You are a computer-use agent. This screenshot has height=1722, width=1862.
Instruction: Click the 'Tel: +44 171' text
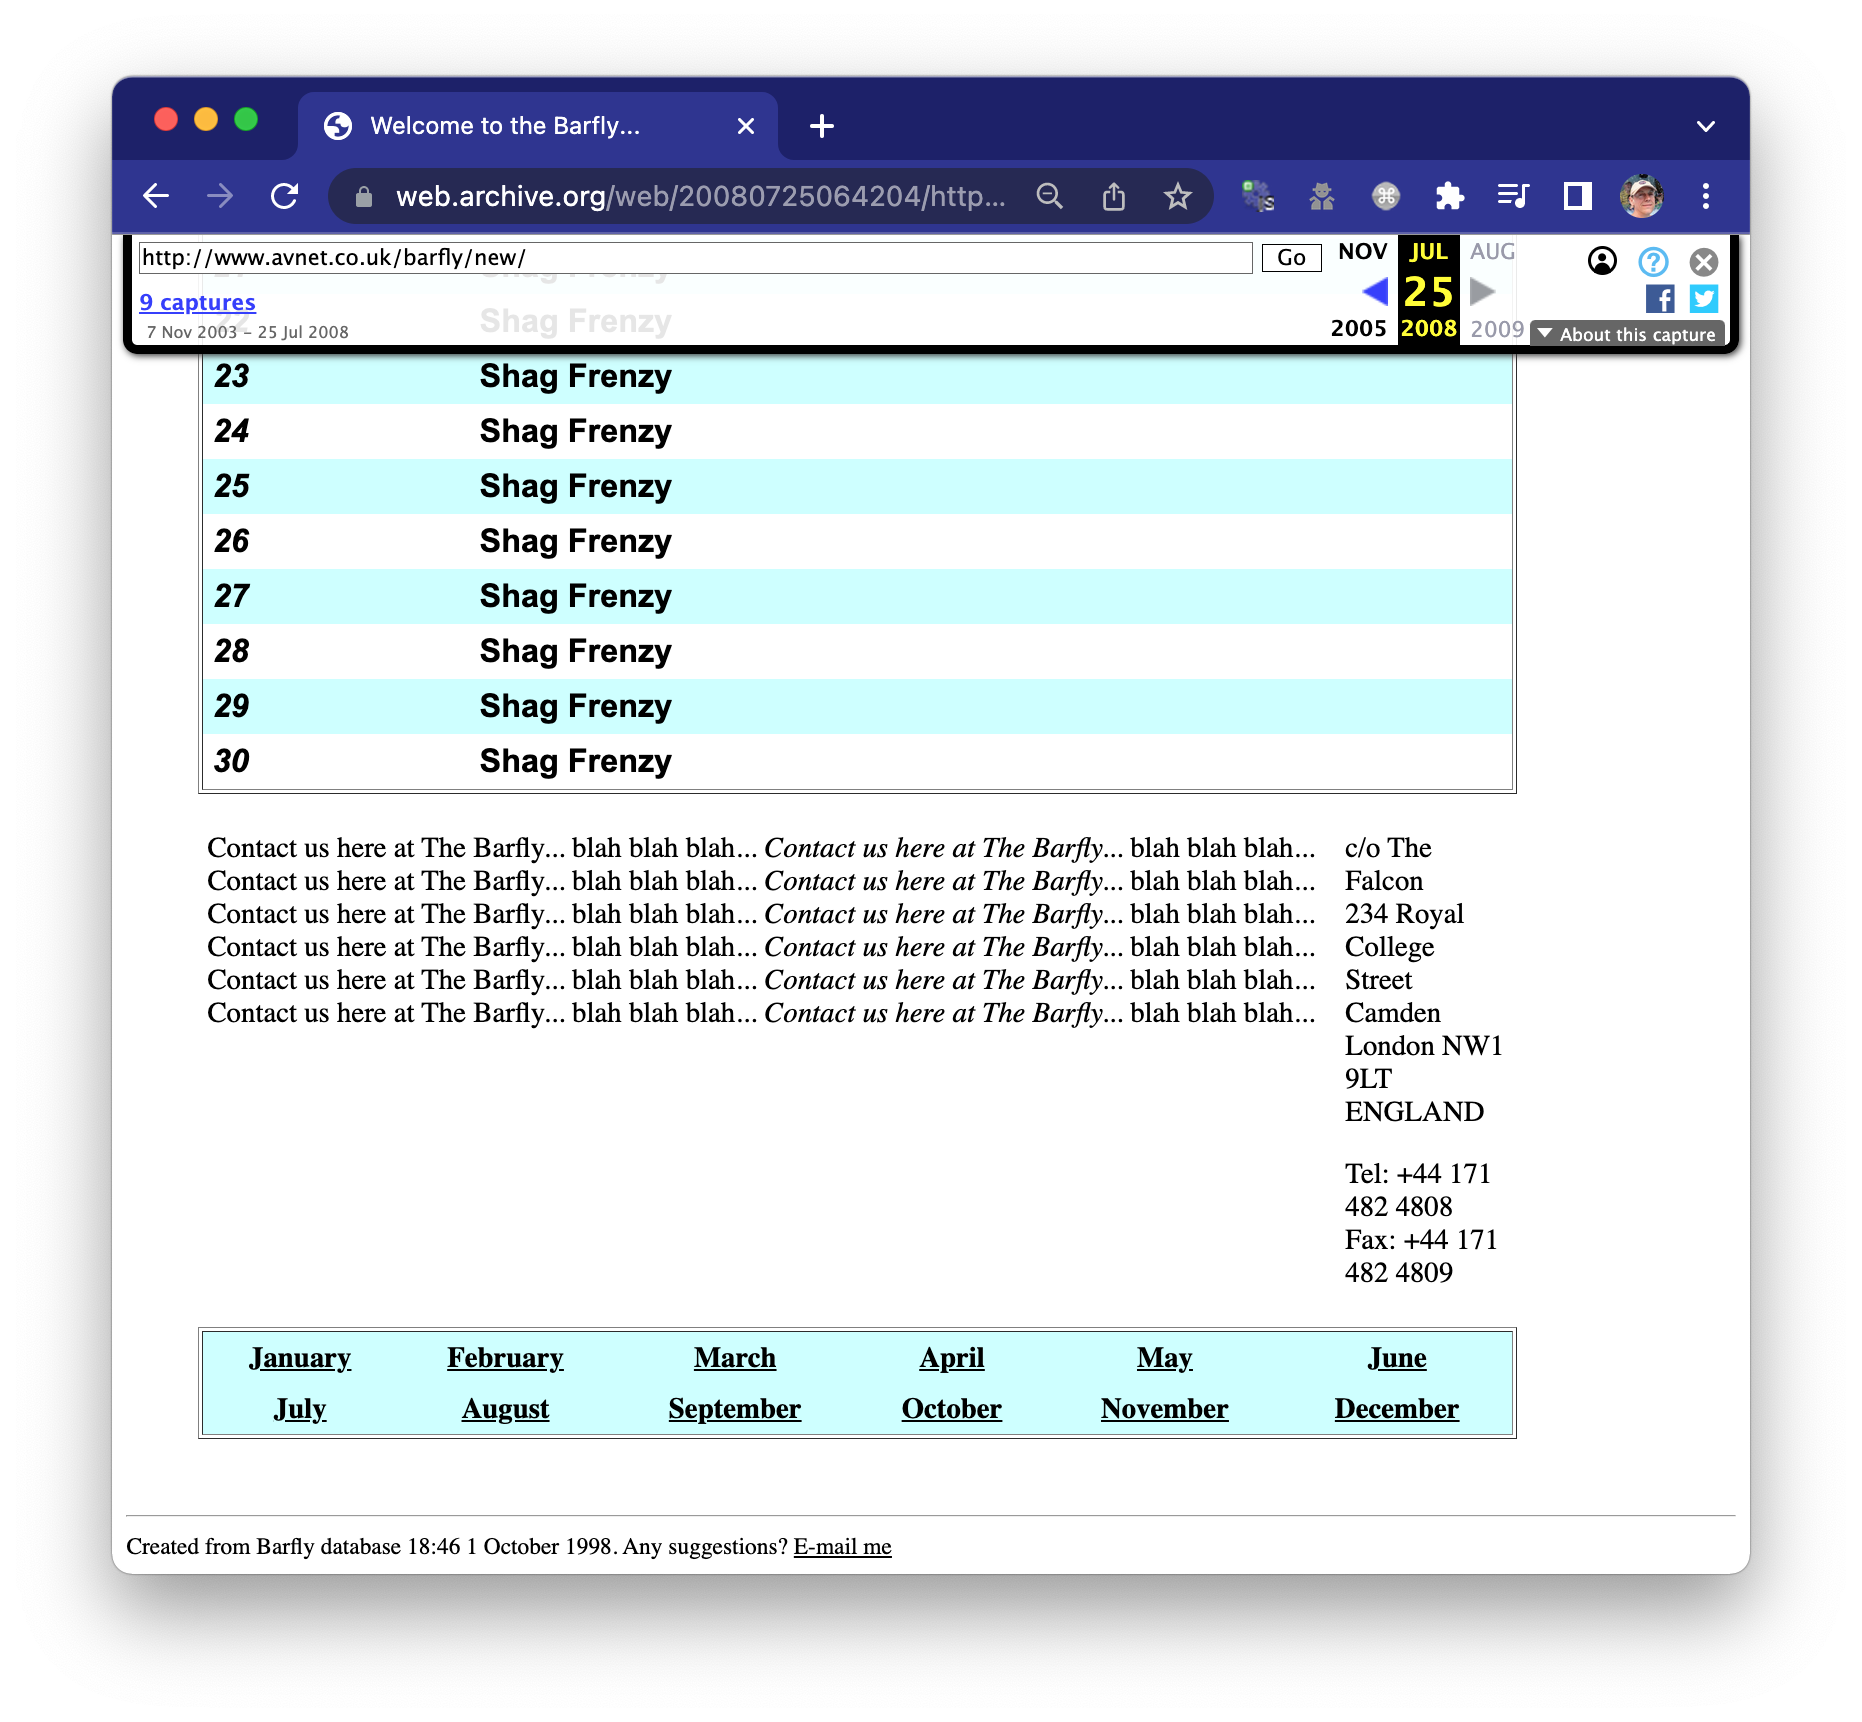pyautogui.click(x=1418, y=1173)
